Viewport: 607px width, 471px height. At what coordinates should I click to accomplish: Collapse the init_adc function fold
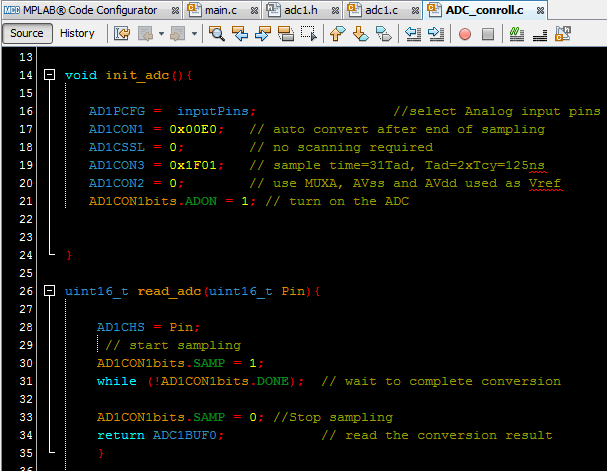pyautogui.click(x=50, y=74)
